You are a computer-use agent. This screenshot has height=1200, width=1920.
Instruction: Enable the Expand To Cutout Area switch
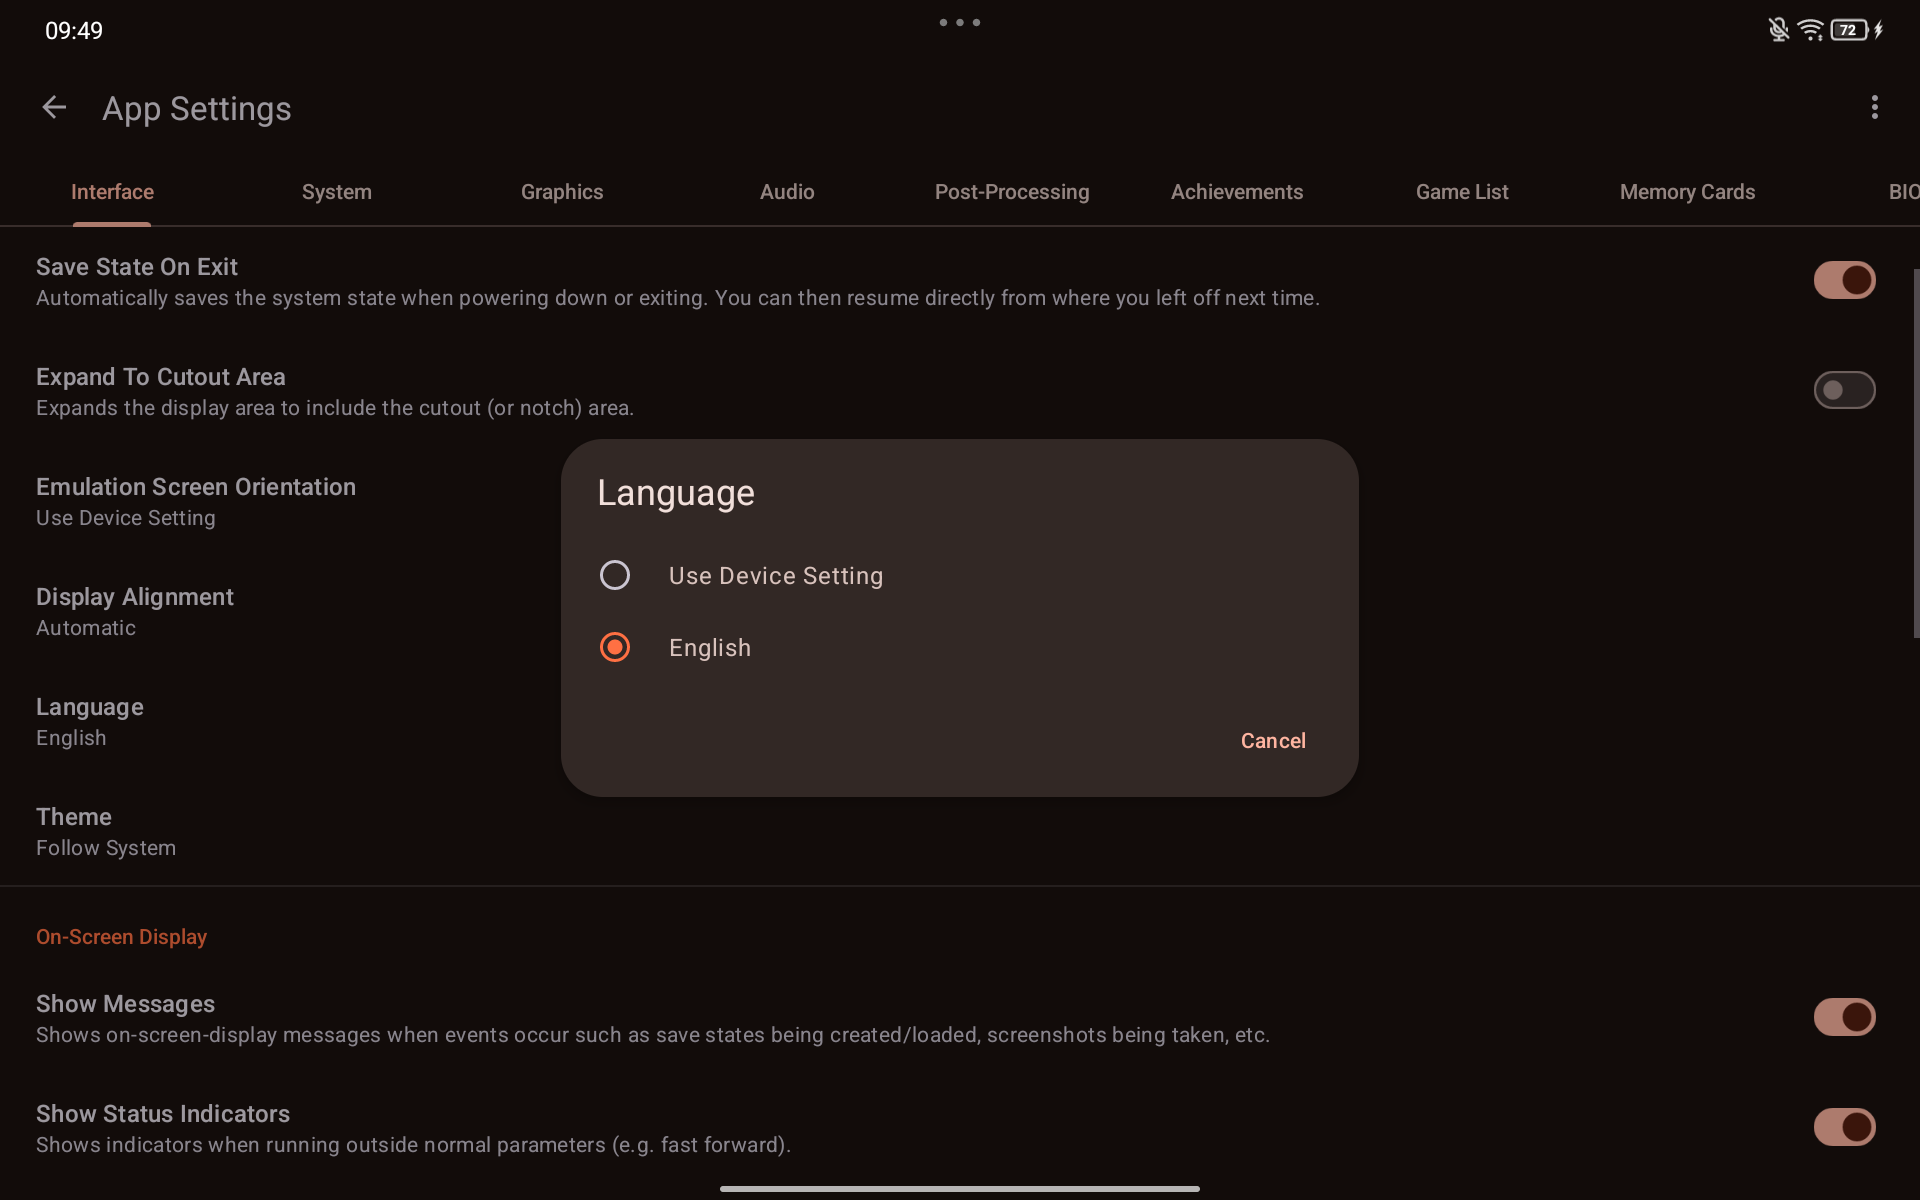[1844, 390]
